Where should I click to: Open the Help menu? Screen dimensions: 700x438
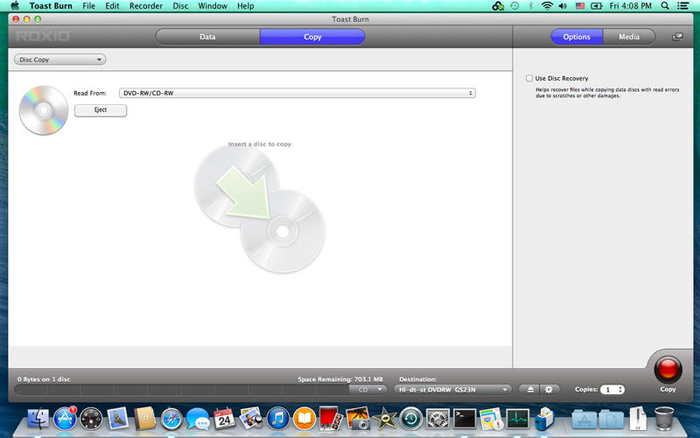[x=246, y=6]
